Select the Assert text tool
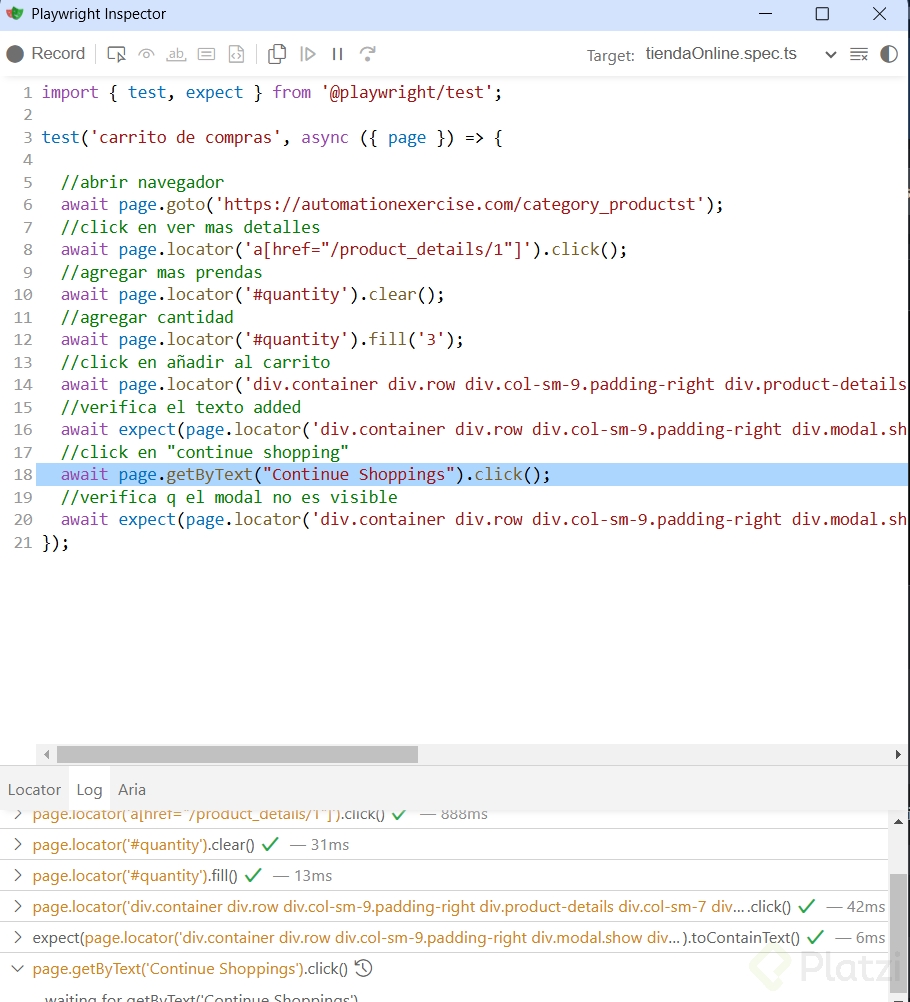This screenshot has height=1002, width=910. [176, 54]
